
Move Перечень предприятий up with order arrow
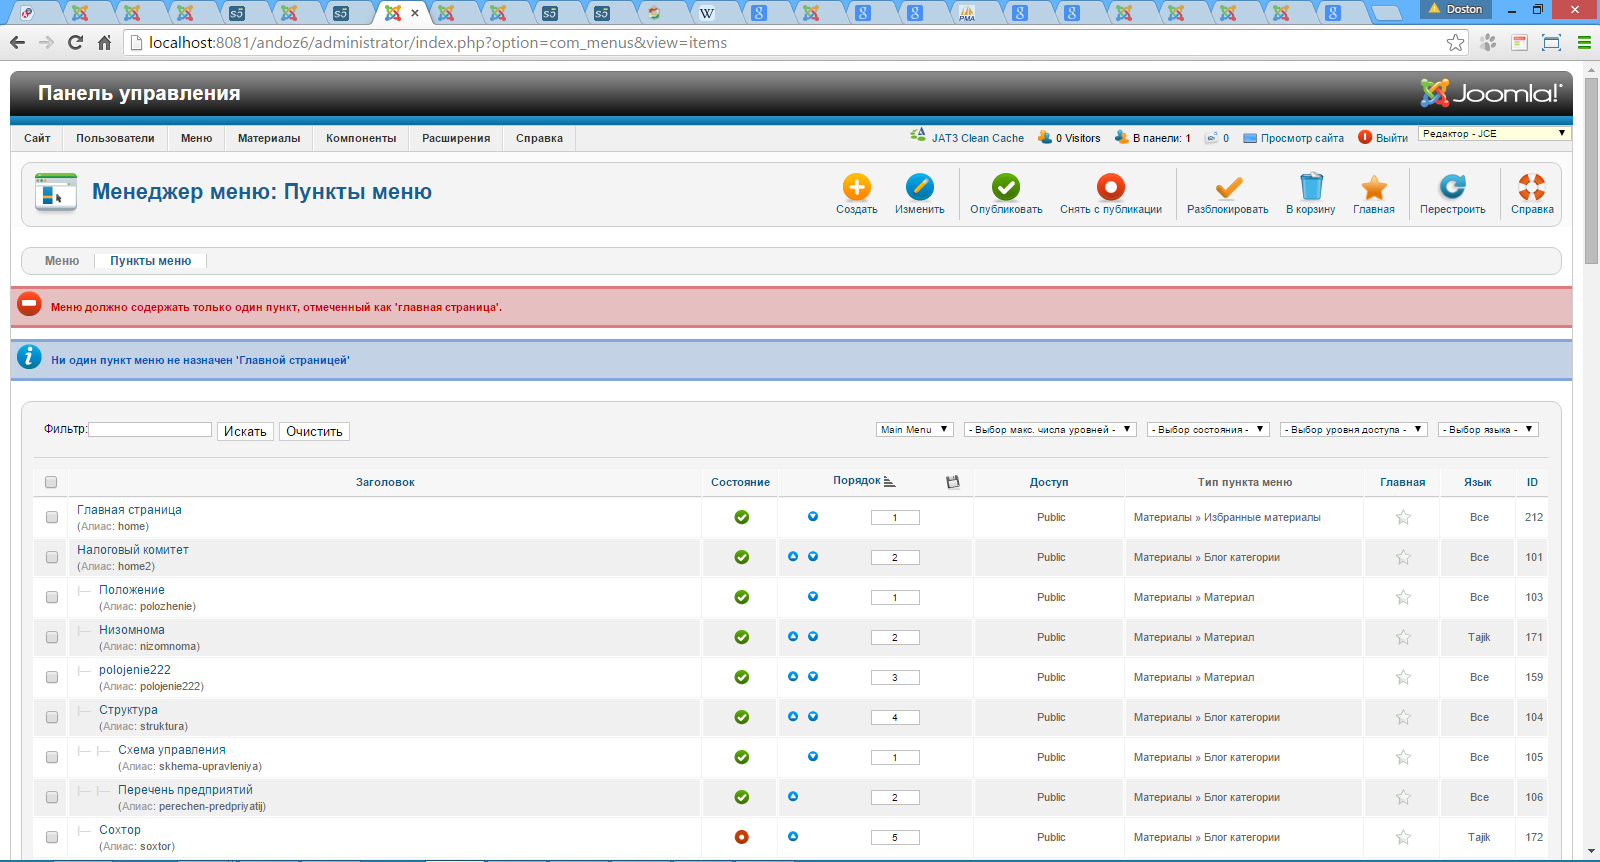coord(793,796)
